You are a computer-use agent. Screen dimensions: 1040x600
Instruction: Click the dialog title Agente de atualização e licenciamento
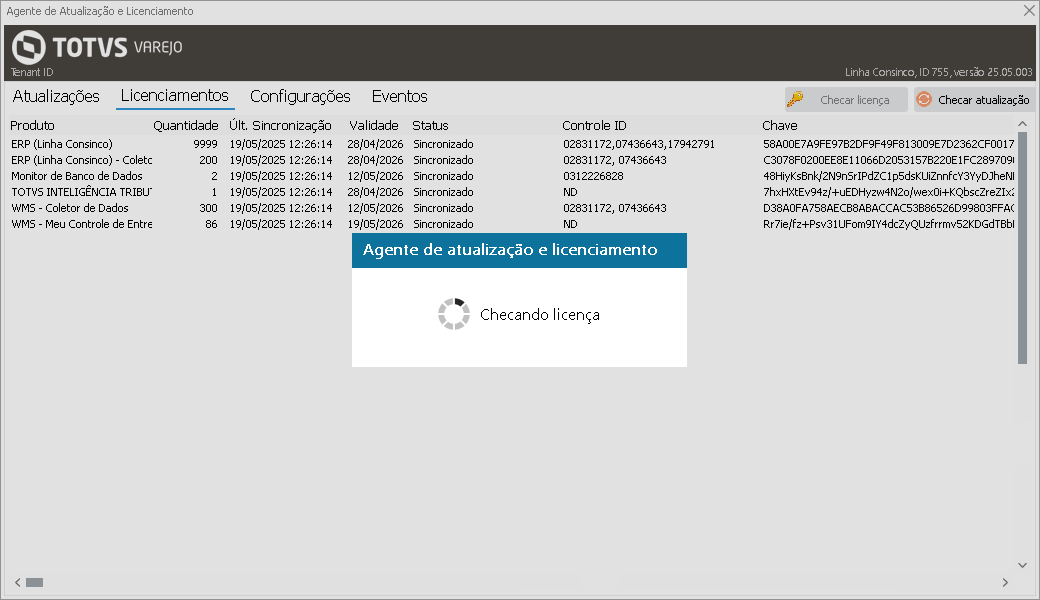pyautogui.click(x=510, y=249)
